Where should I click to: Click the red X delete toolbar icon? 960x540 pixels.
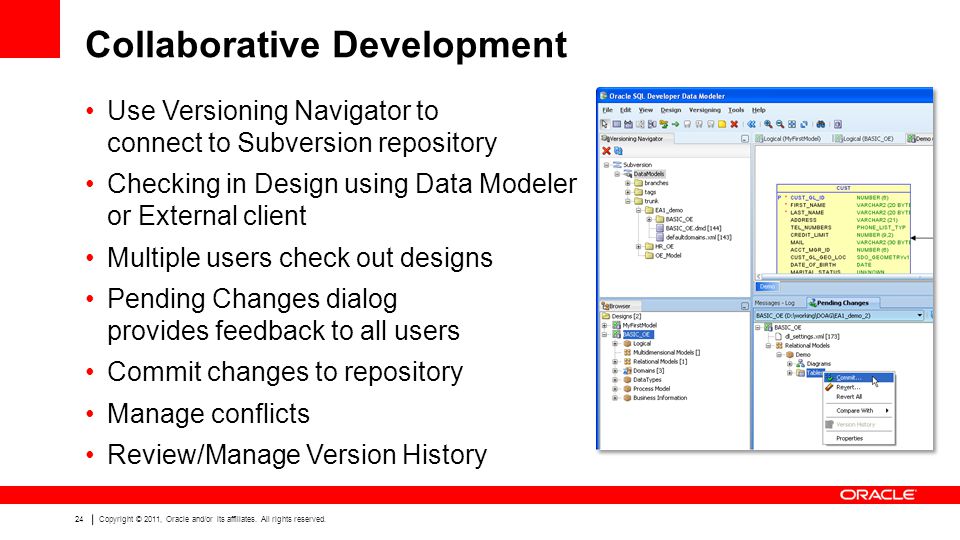click(734, 124)
